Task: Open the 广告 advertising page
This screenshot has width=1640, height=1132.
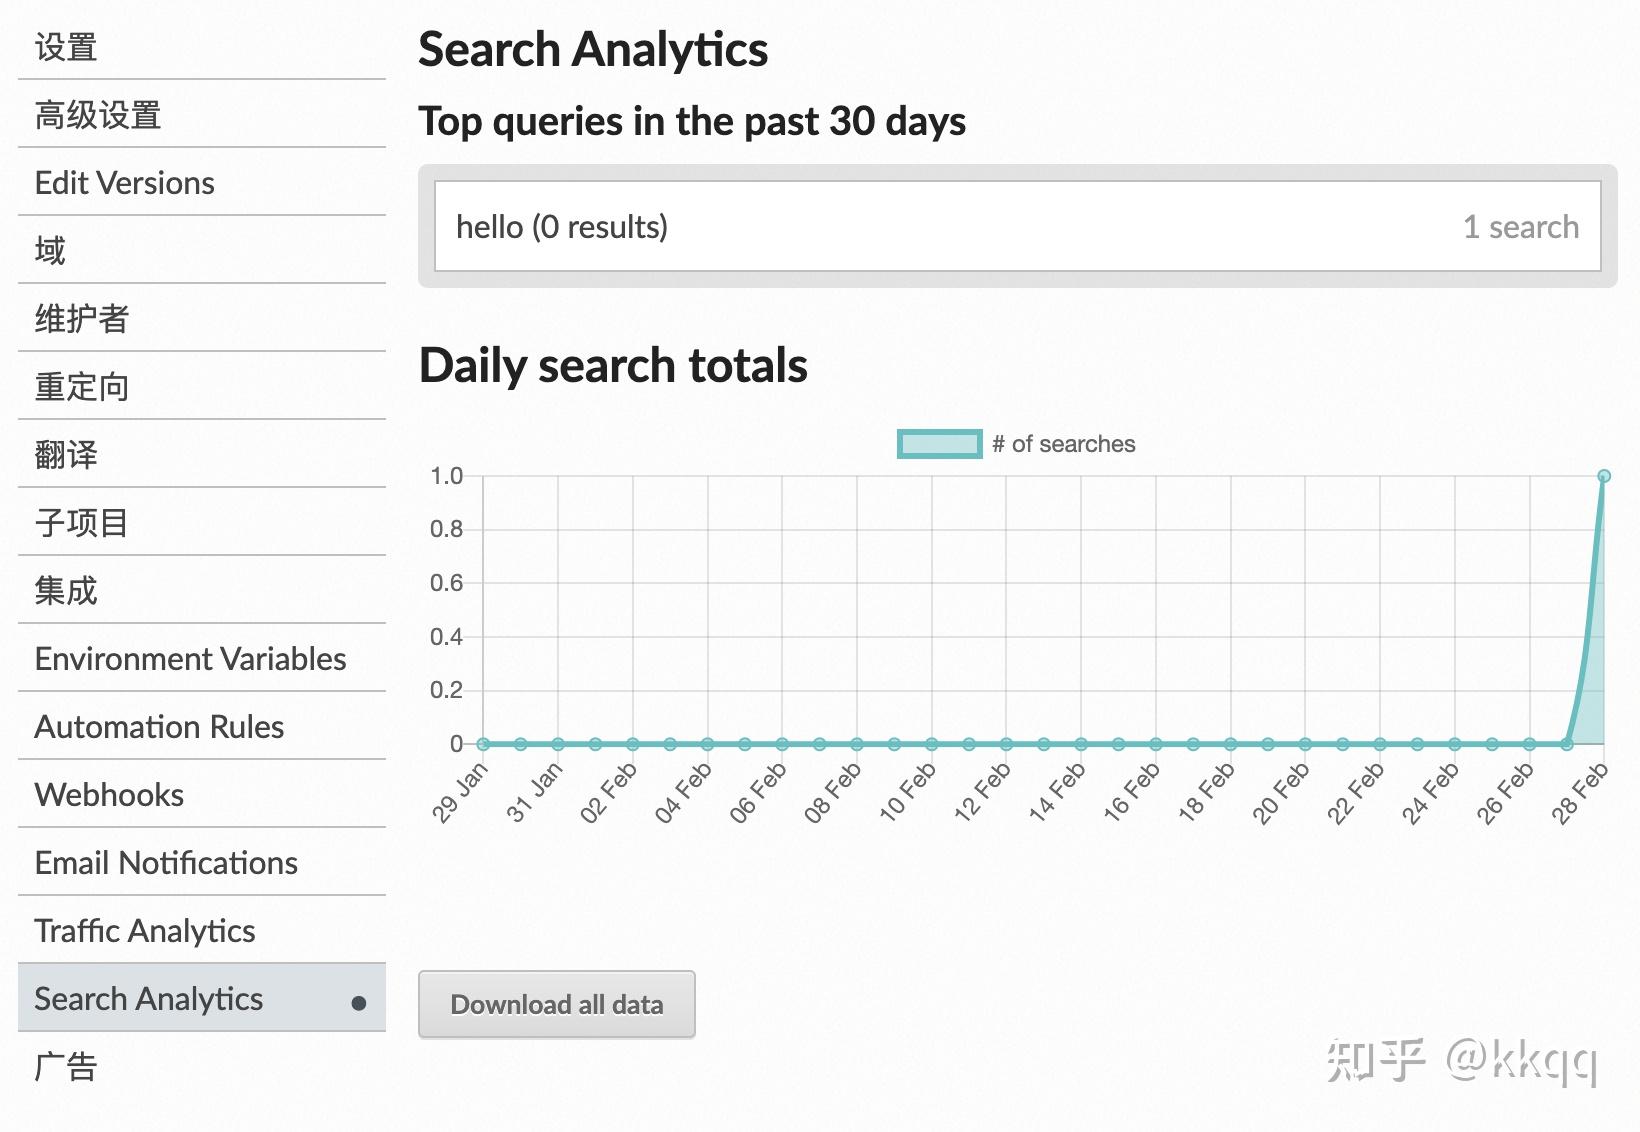Action: pos(66,1067)
